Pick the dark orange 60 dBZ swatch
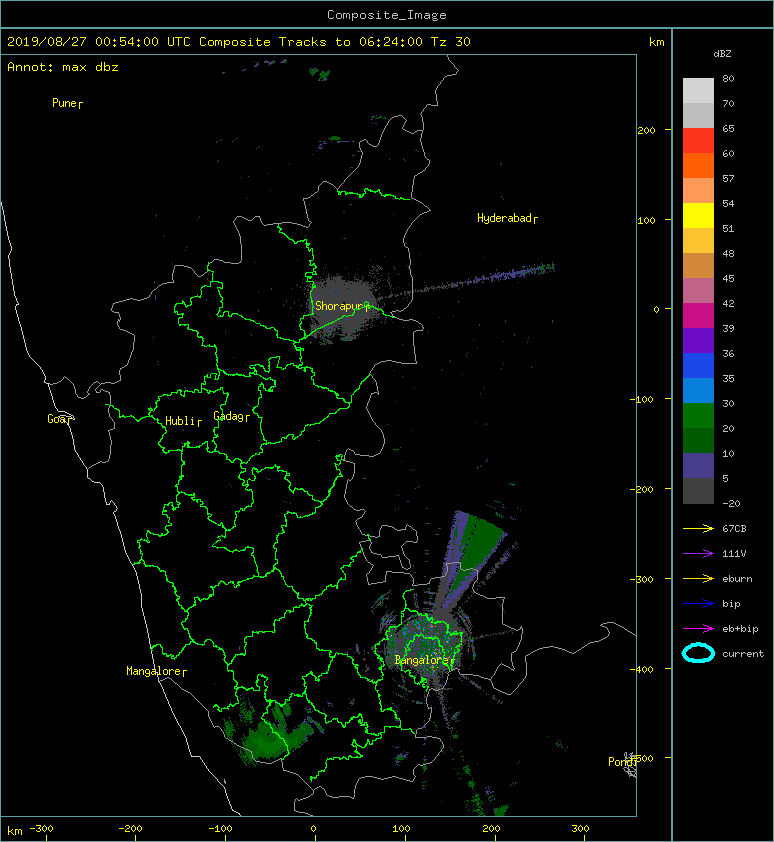Screen dimensions: 774x842 pos(698,165)
